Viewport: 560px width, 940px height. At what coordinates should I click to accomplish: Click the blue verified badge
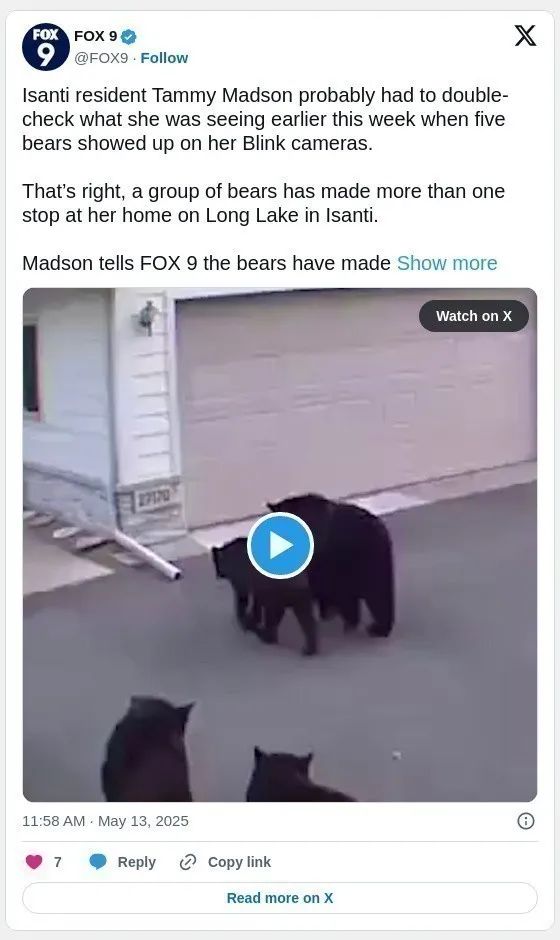click(129, 37)
